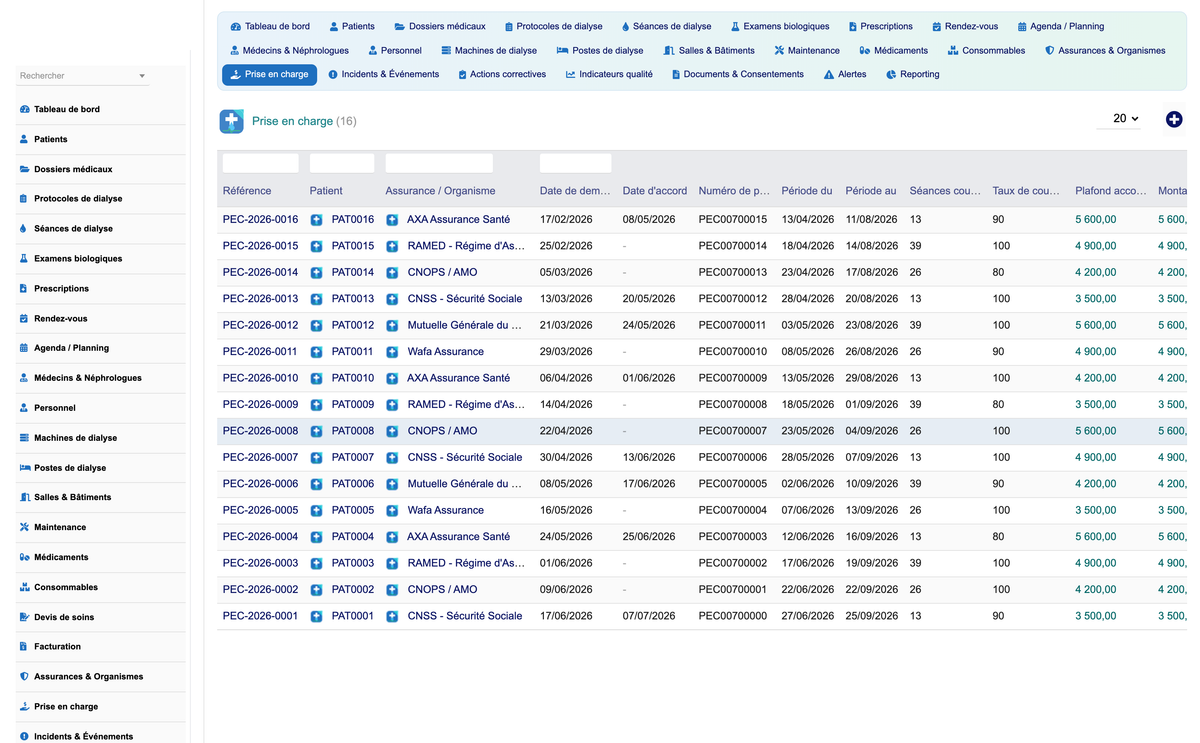This screenshot has height=743, width=1200.
Task: Go to Actions correctives top tab
Action: [502, 74]
